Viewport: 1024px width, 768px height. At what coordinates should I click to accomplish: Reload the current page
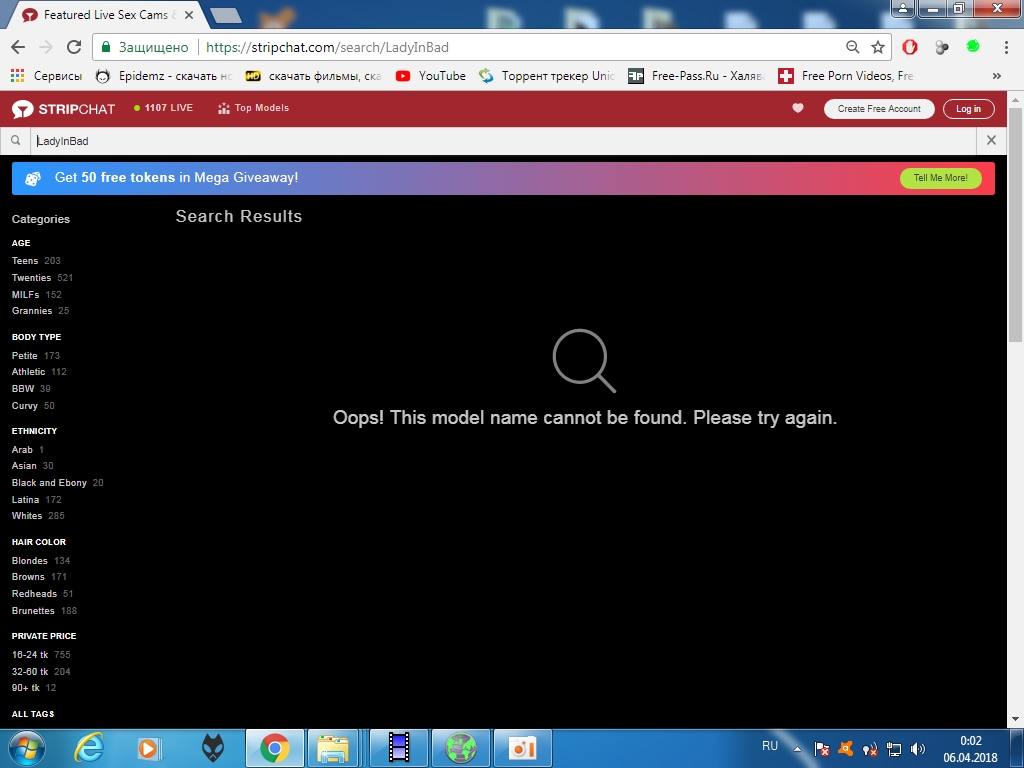click(74, 47)
